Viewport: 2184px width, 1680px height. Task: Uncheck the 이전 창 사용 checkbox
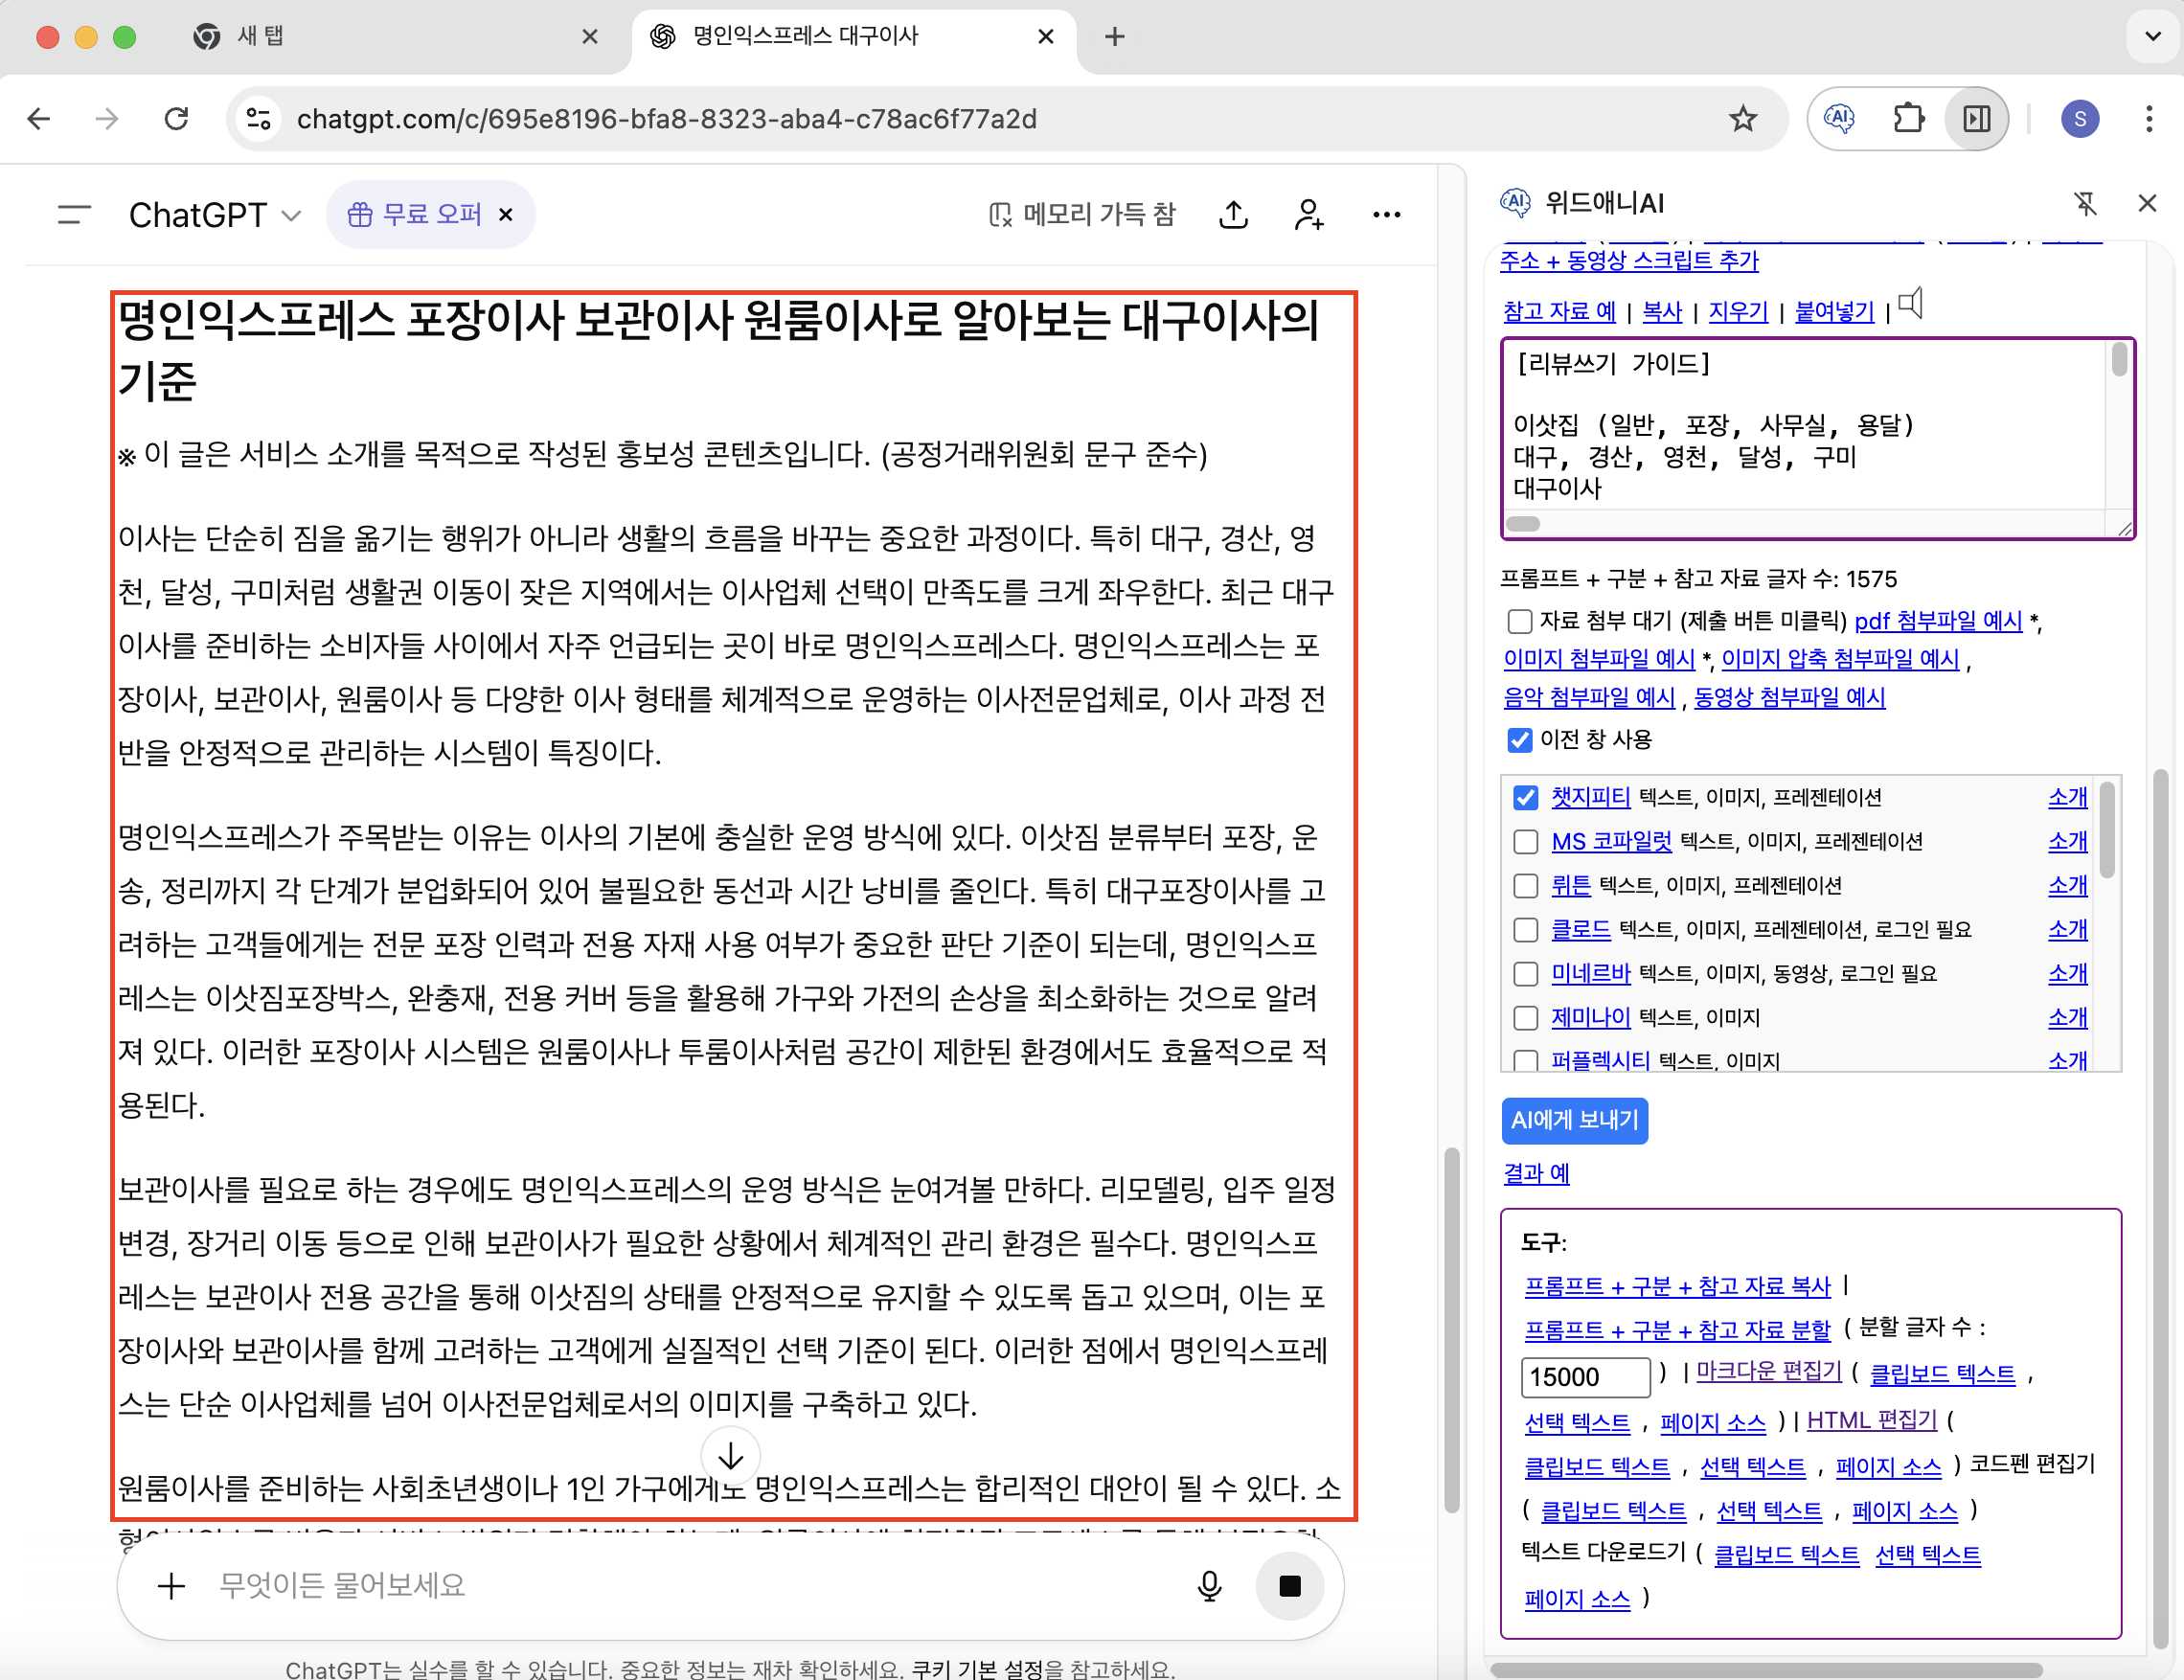(1519, 740)
